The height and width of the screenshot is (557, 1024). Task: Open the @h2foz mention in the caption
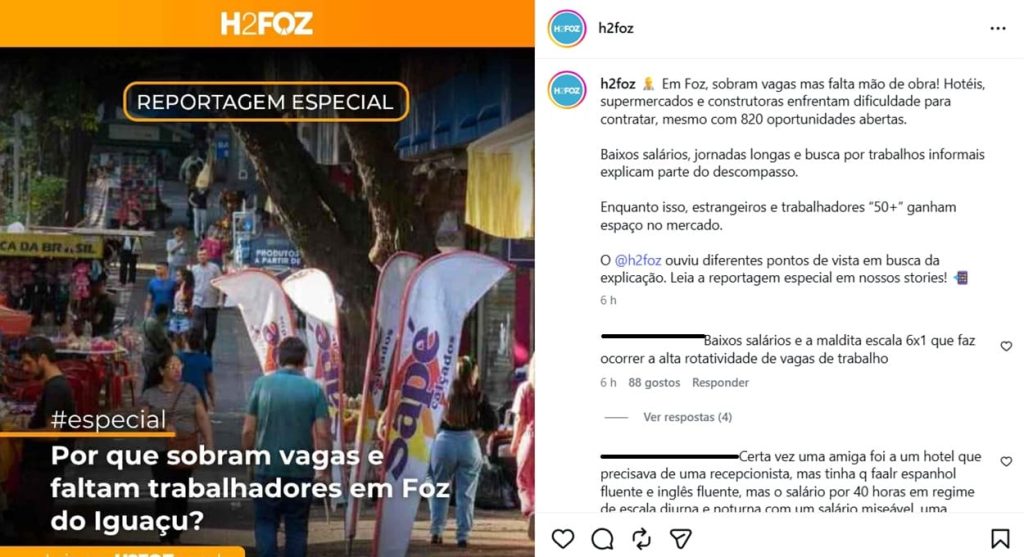pos(637,260)
